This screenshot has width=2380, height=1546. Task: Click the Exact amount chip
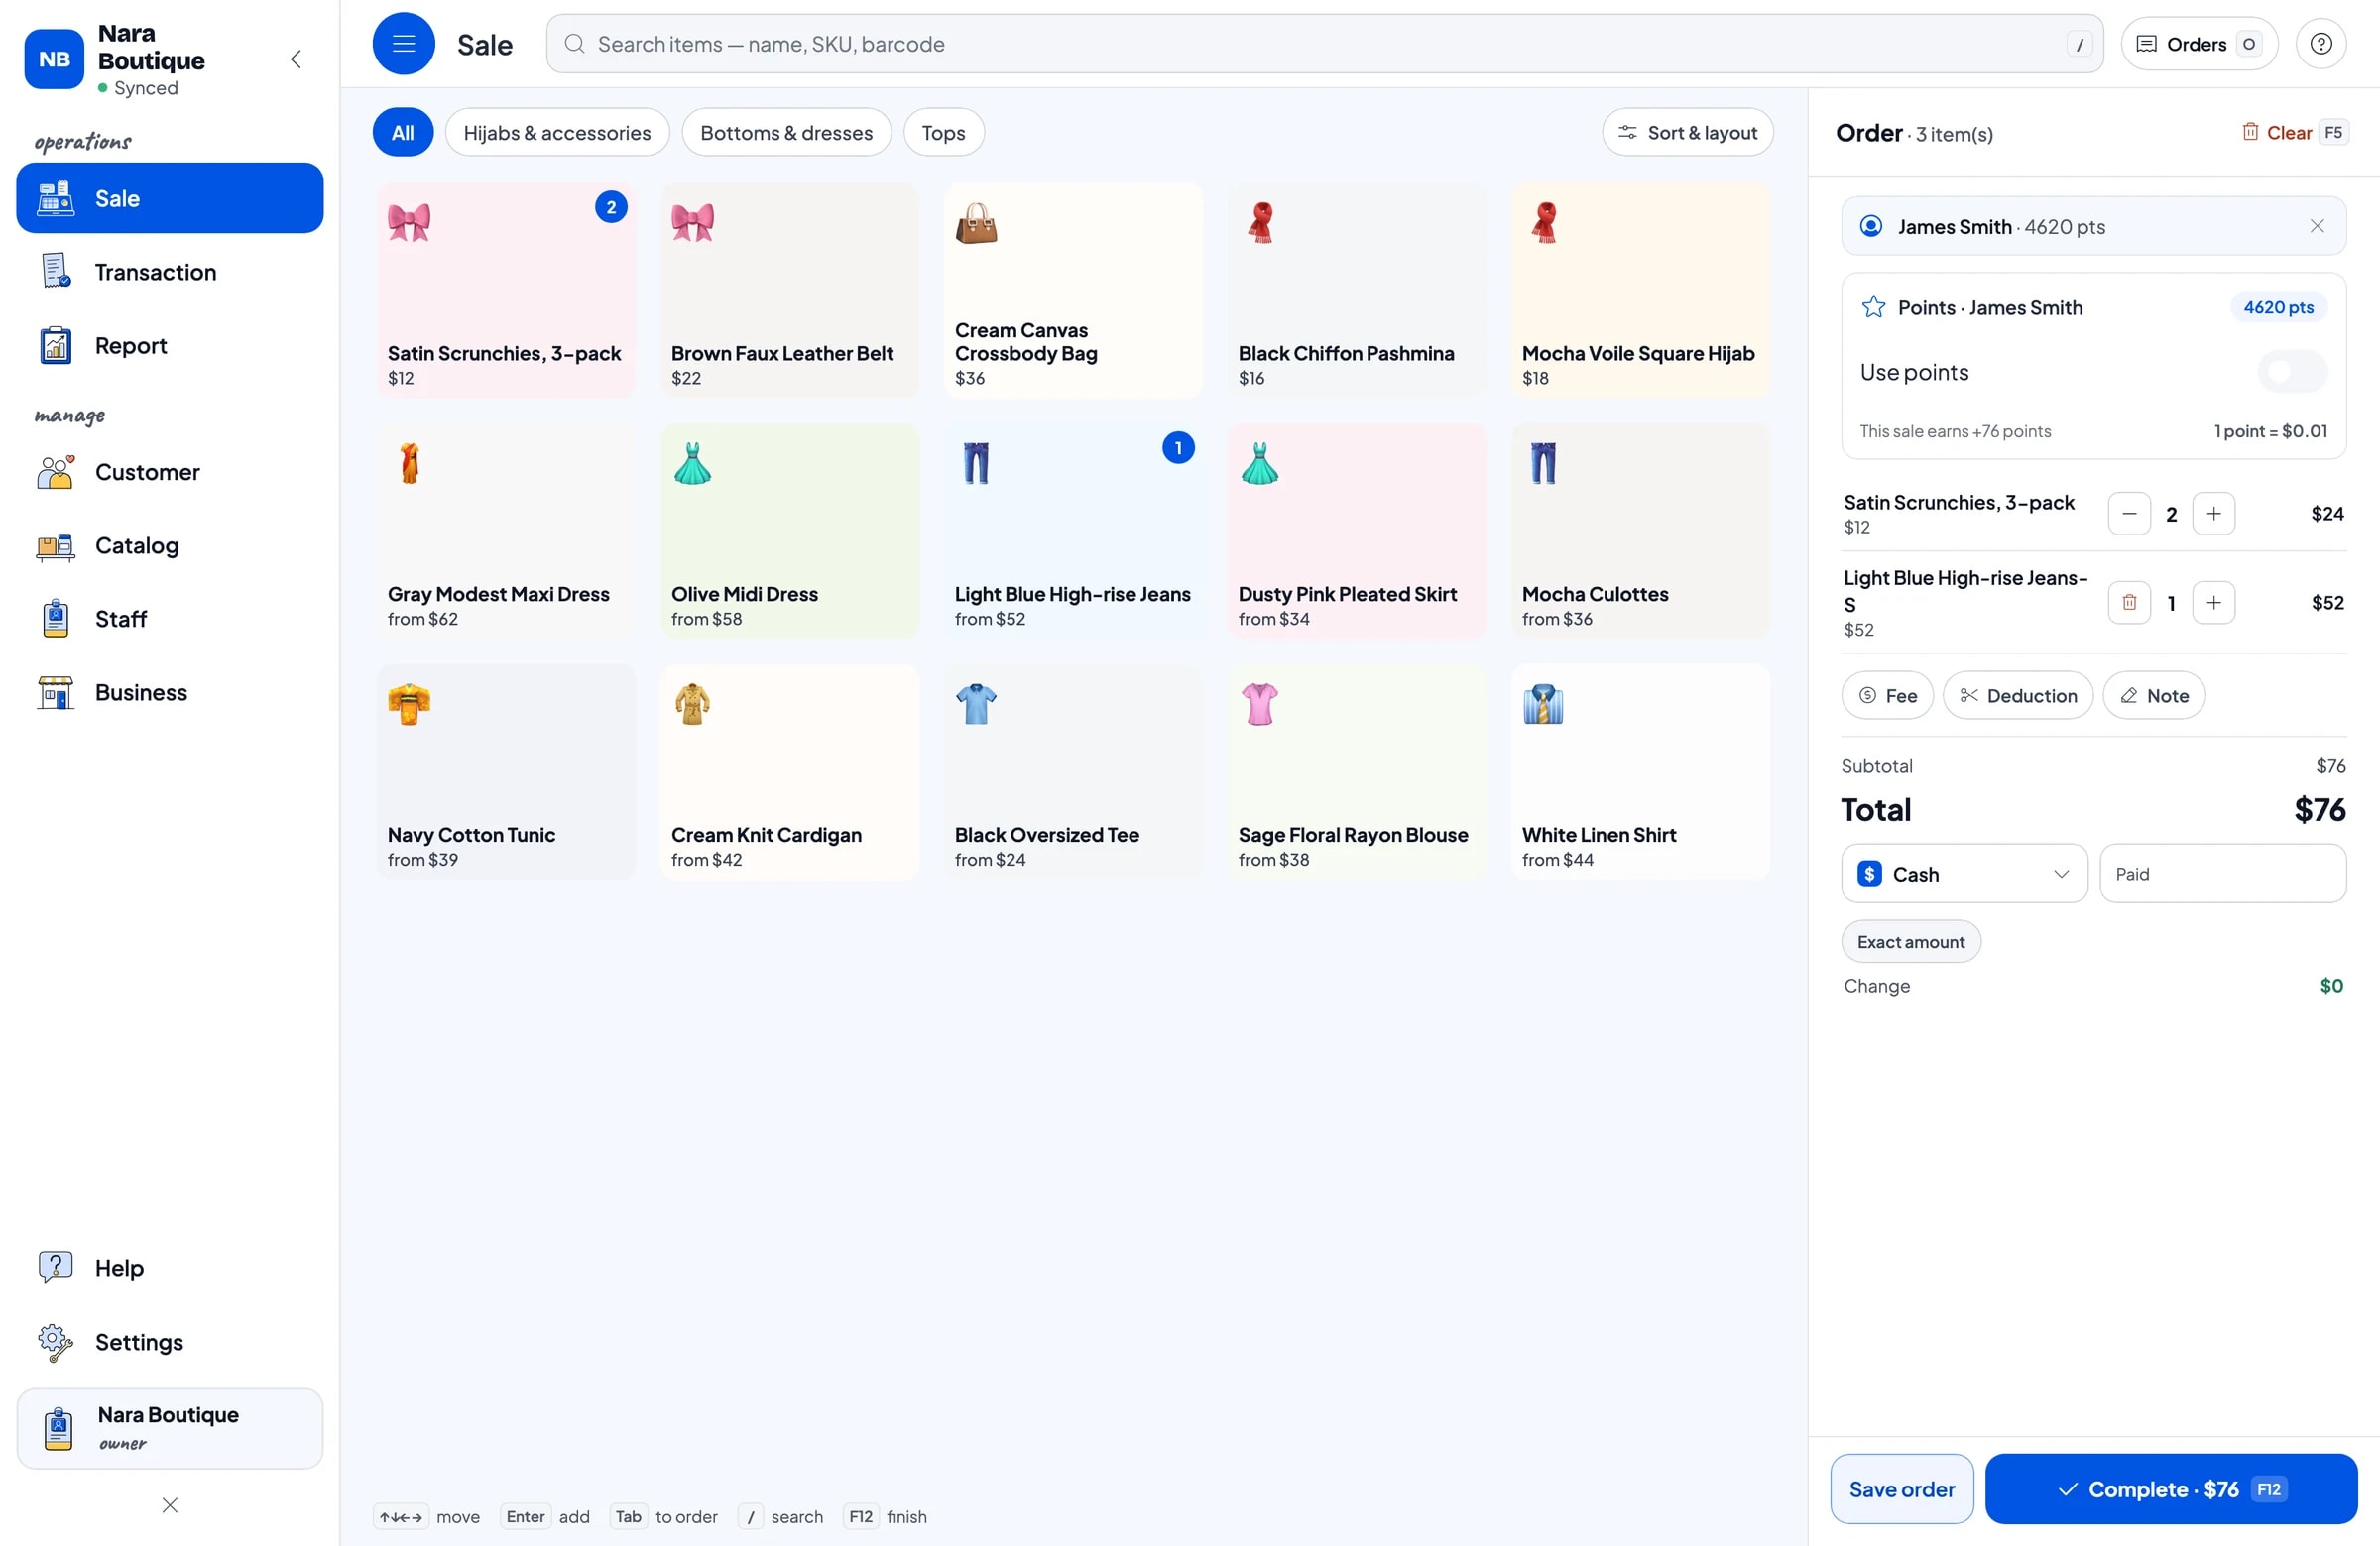coord(1910,942)
